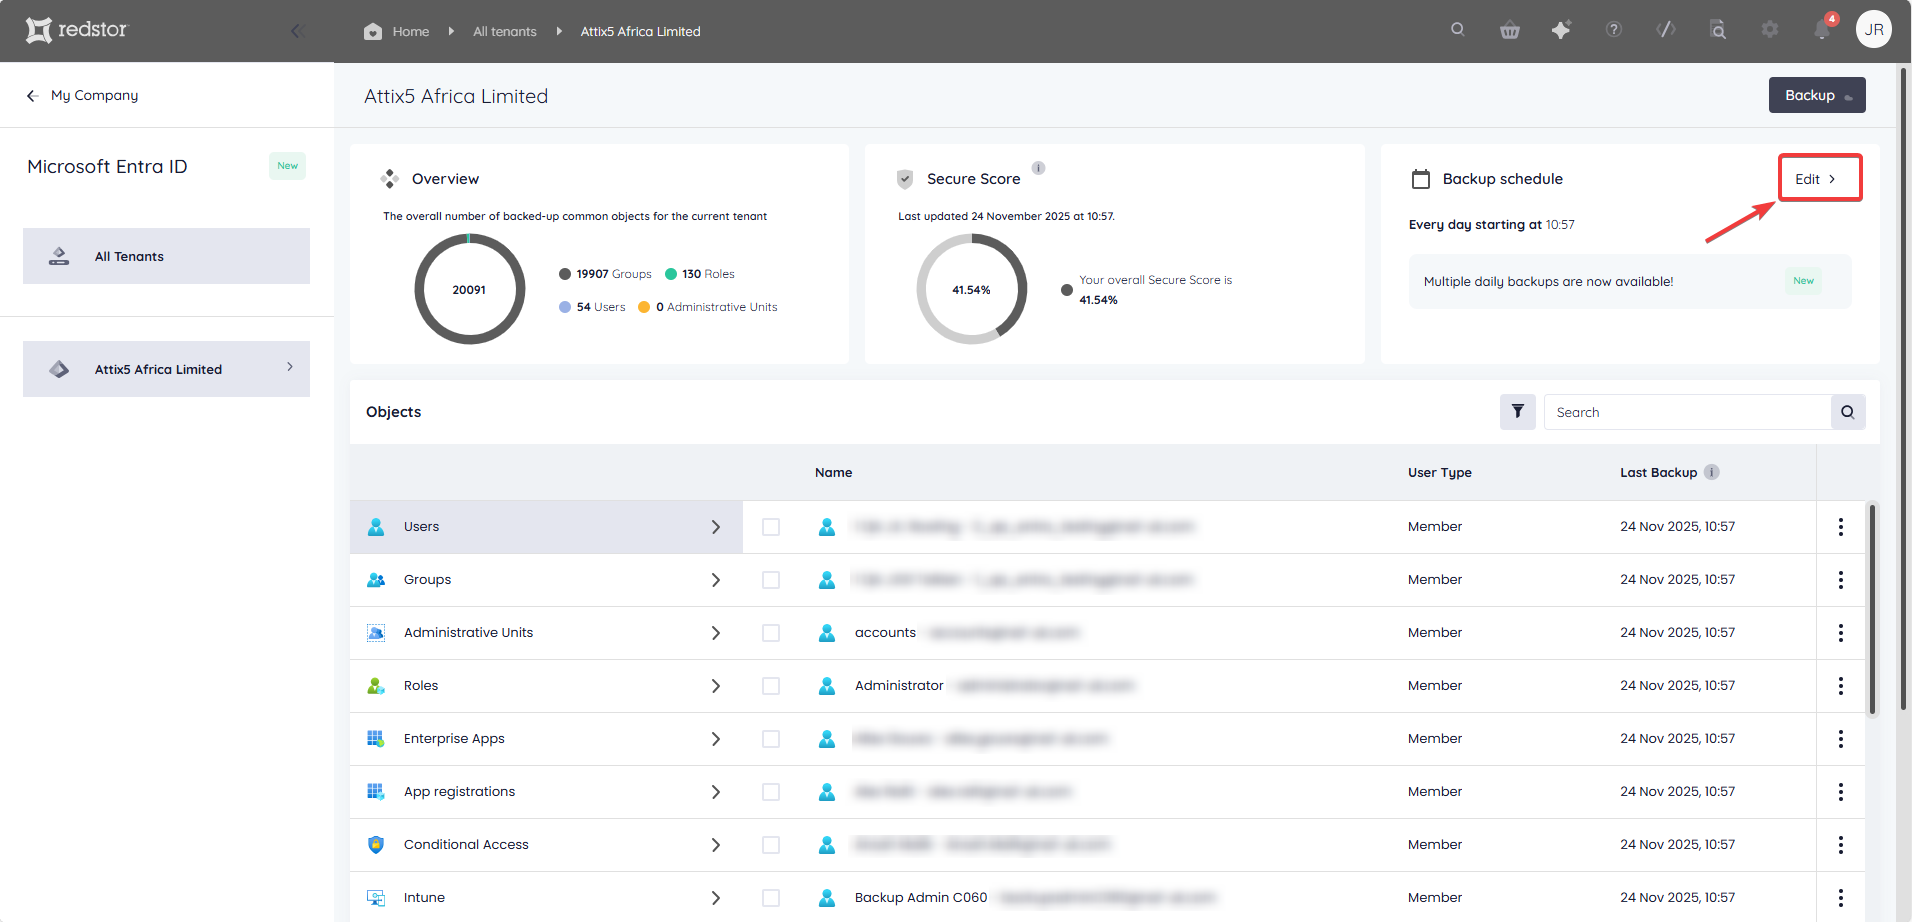Expand the Groups category chevron
This screenshot has height=922, width=1912.
click(716, 580)
